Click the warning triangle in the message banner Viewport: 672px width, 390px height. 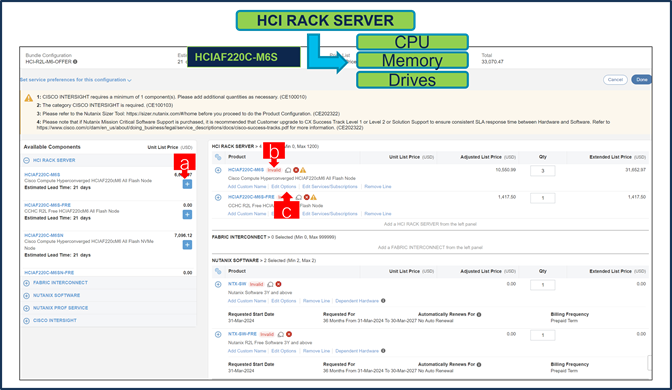pos(29,98)
